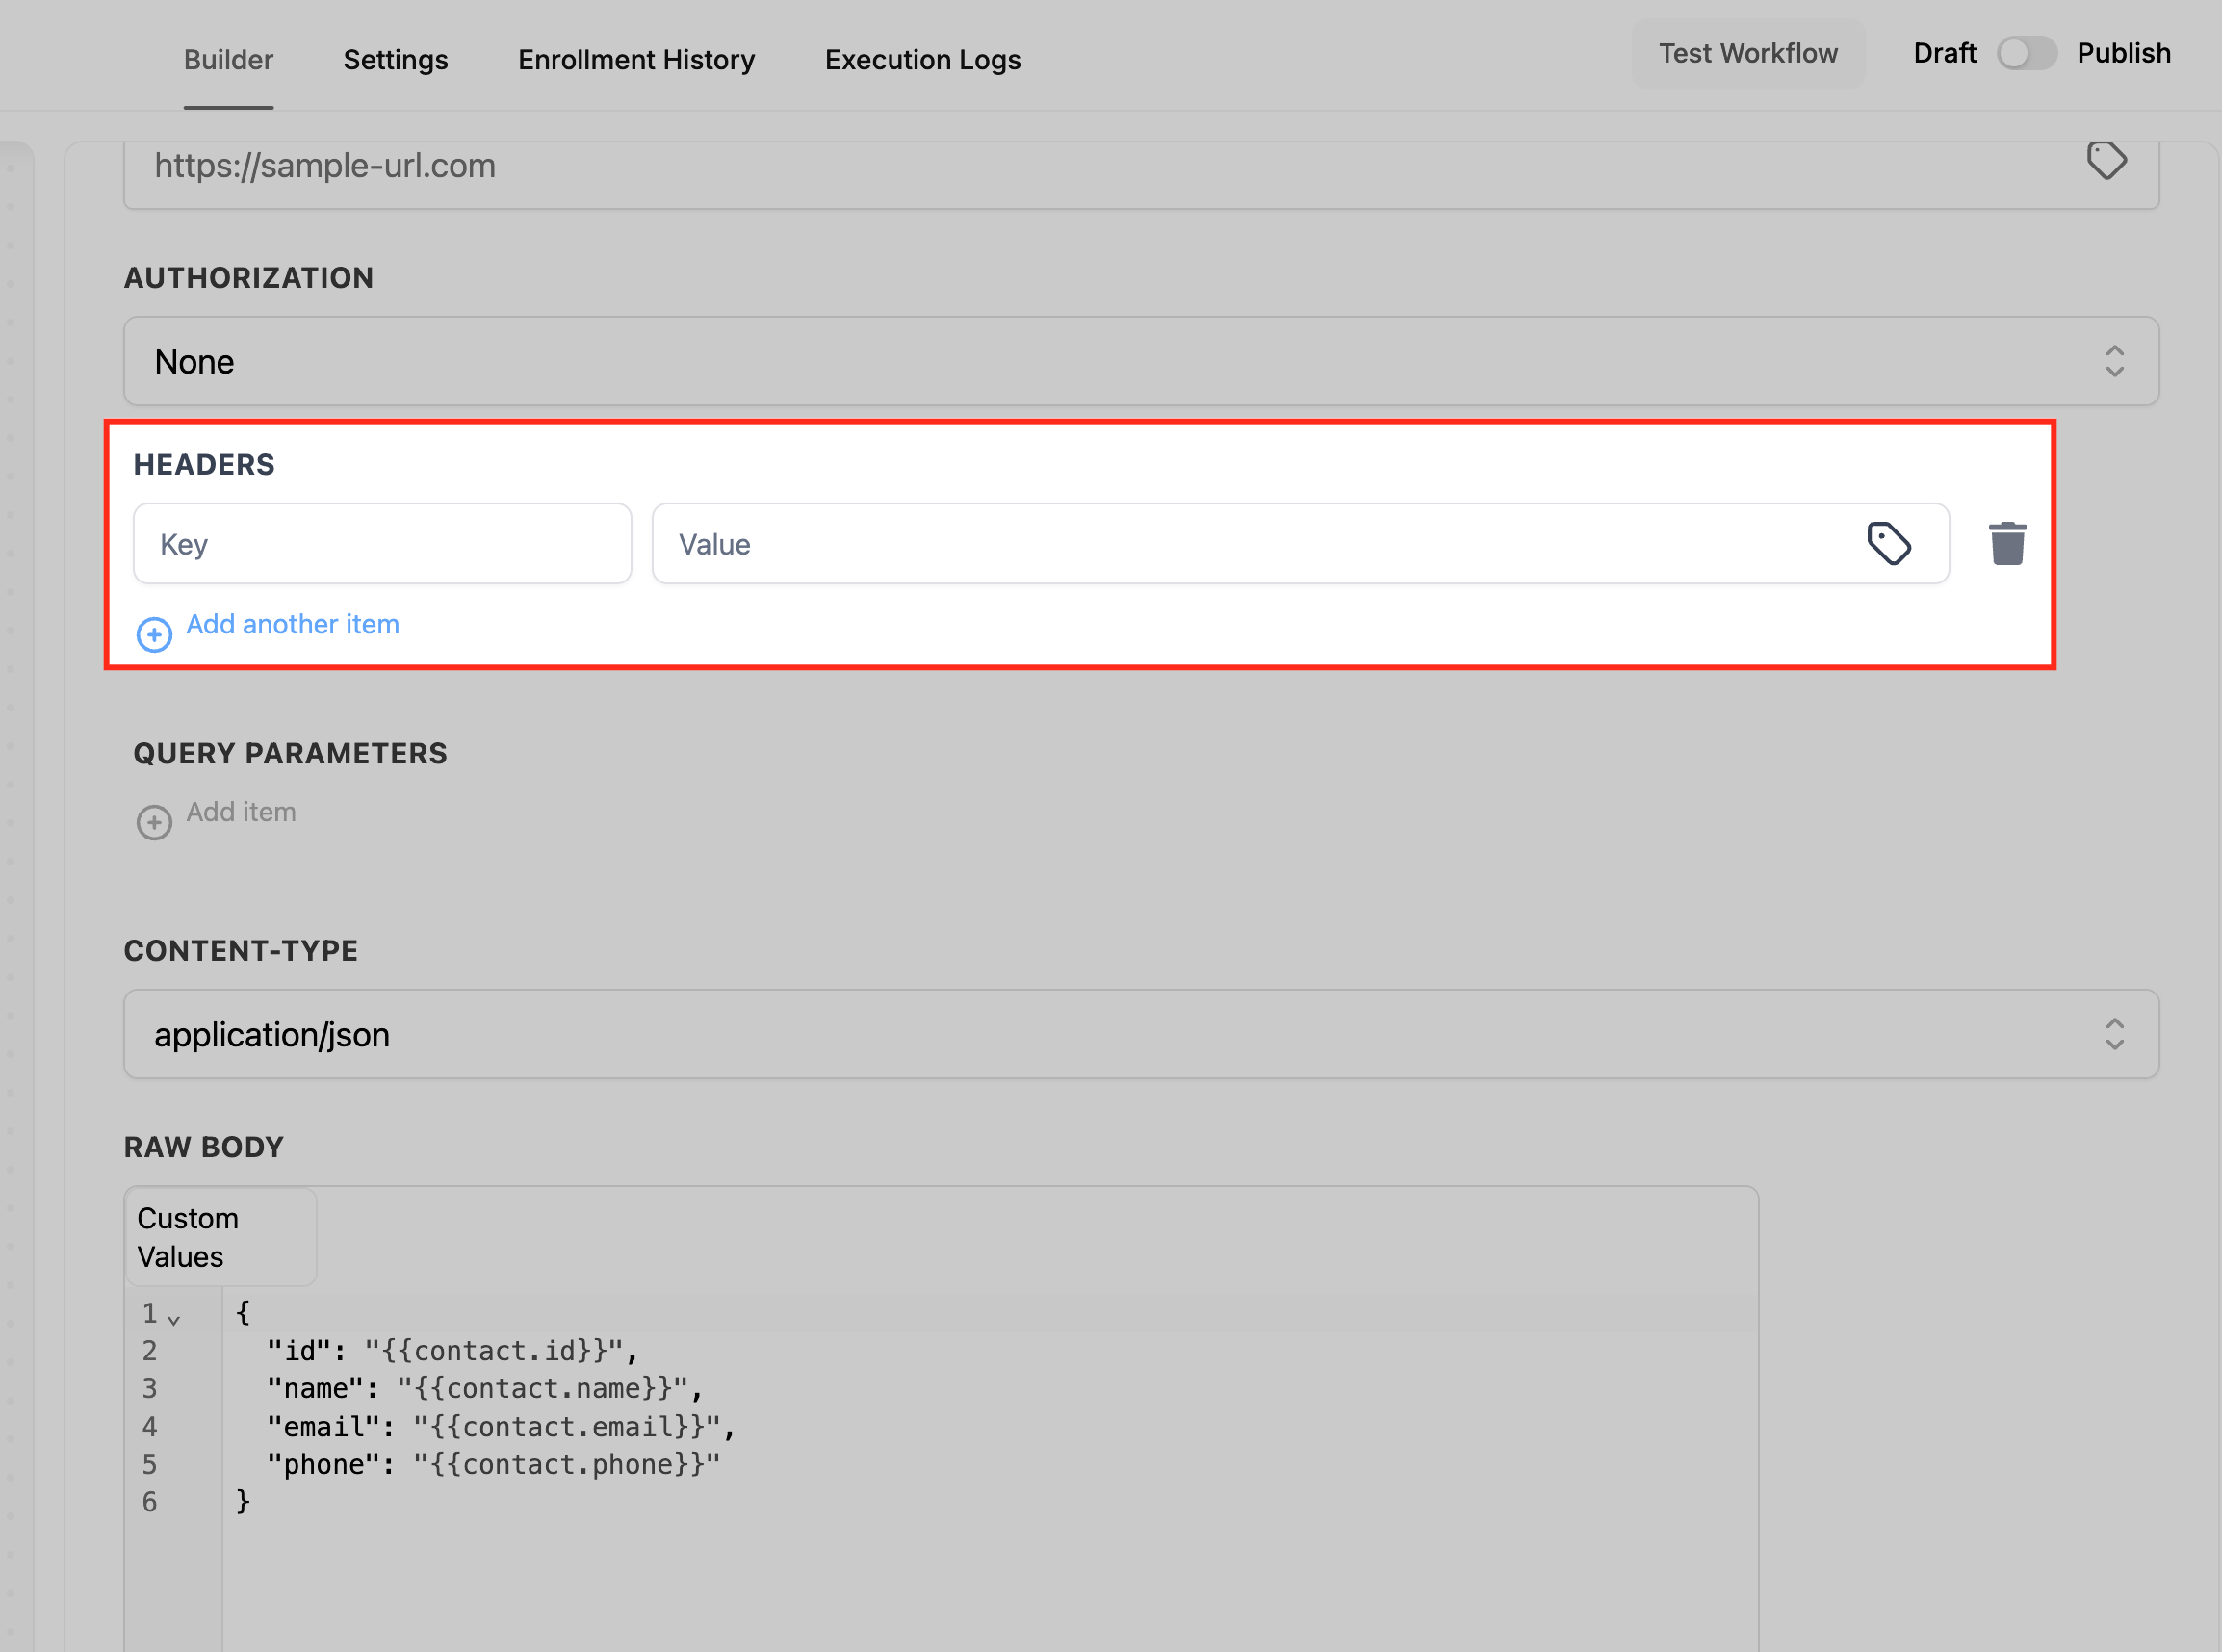Open the Authorization None dropdown
The width and height of the screenshot is (2222, 1652).
1140,361
